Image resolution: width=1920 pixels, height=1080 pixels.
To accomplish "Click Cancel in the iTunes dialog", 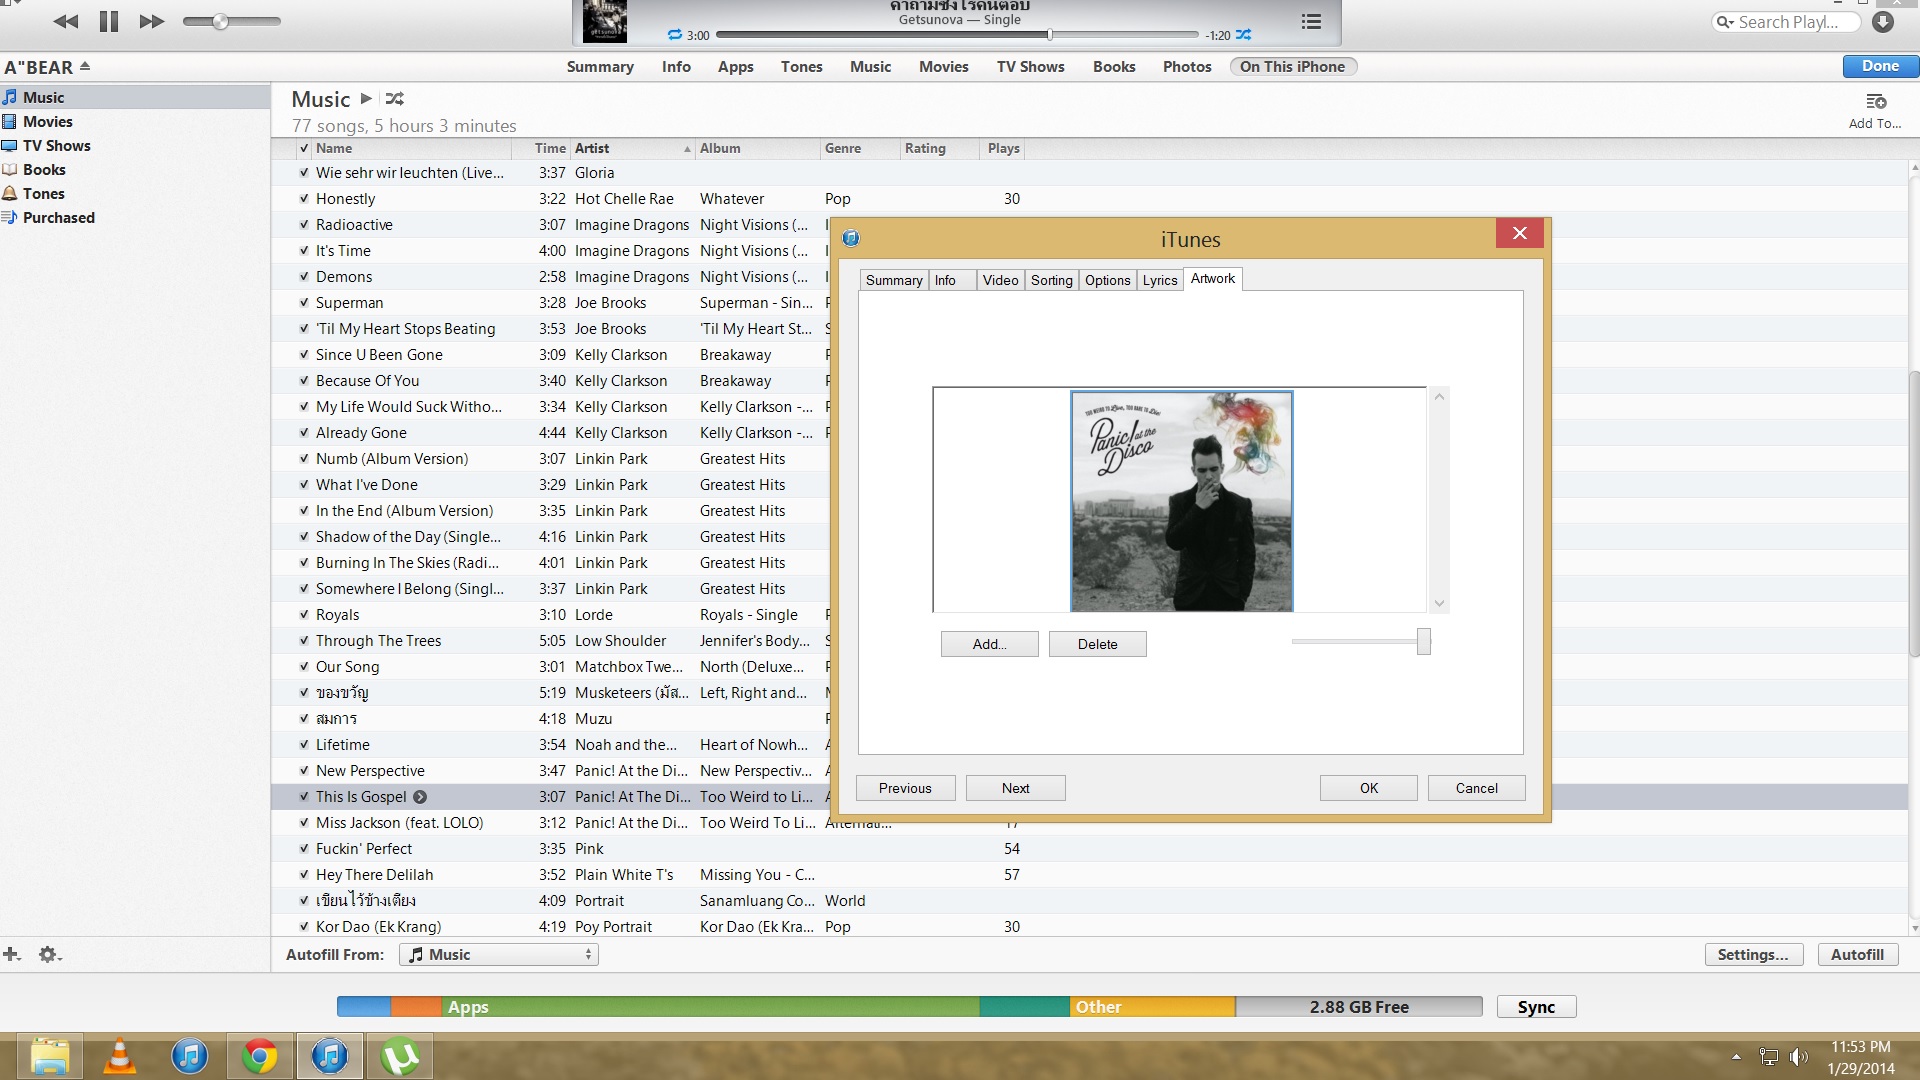I will click(x=1476, y=788).
